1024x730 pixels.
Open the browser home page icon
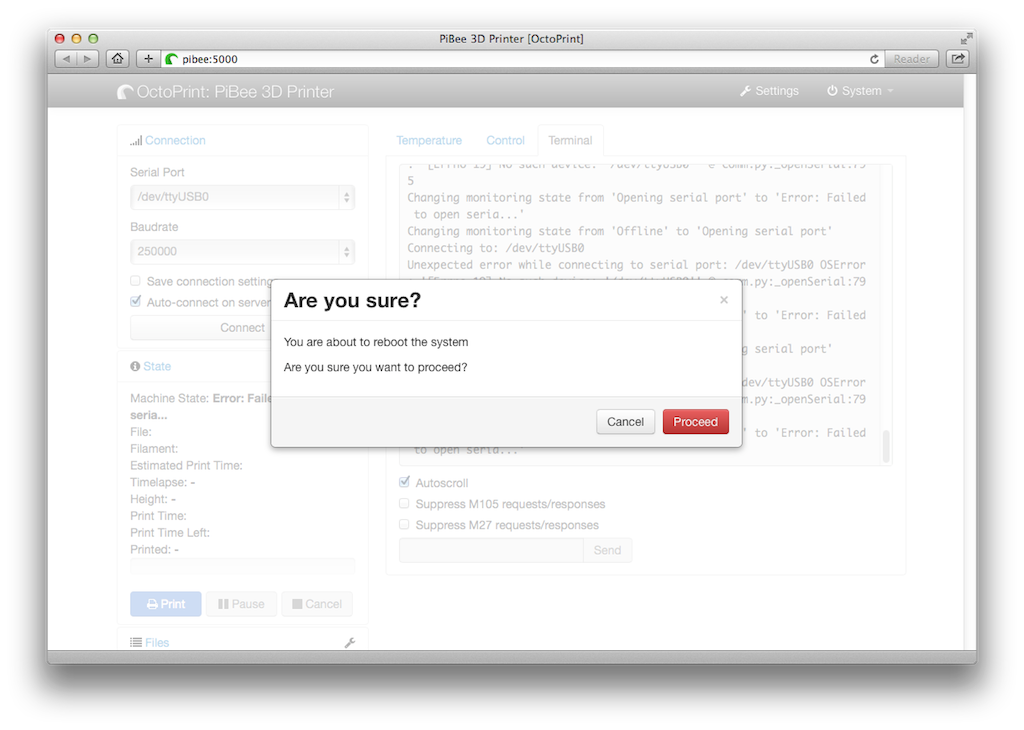click(118, 59)
